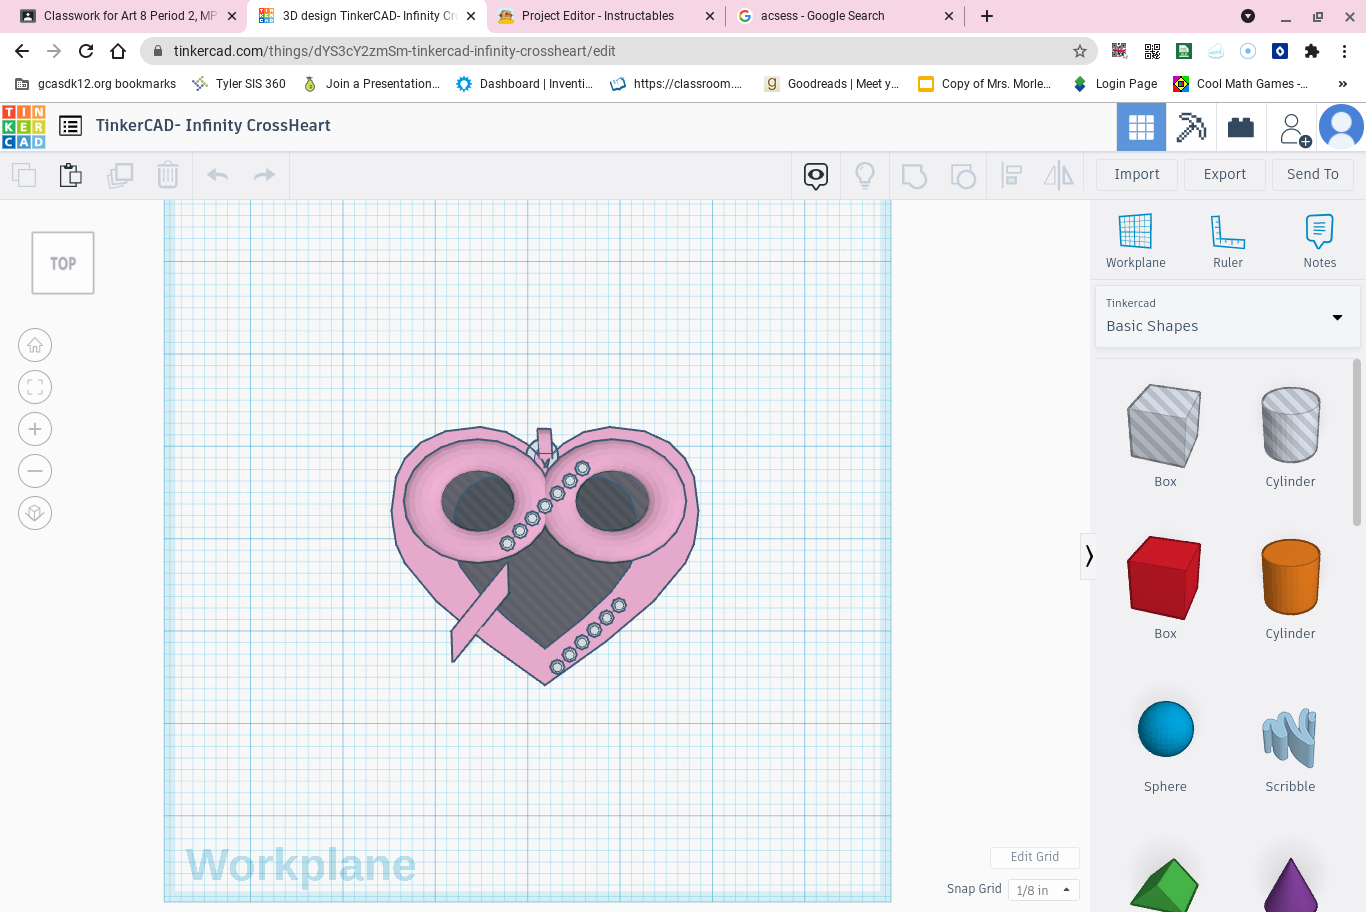Image resolution: width=1366 pixels, height=912 pixels.
Task: Click the Edit Grid button
Action: [x=1034, y=857]
